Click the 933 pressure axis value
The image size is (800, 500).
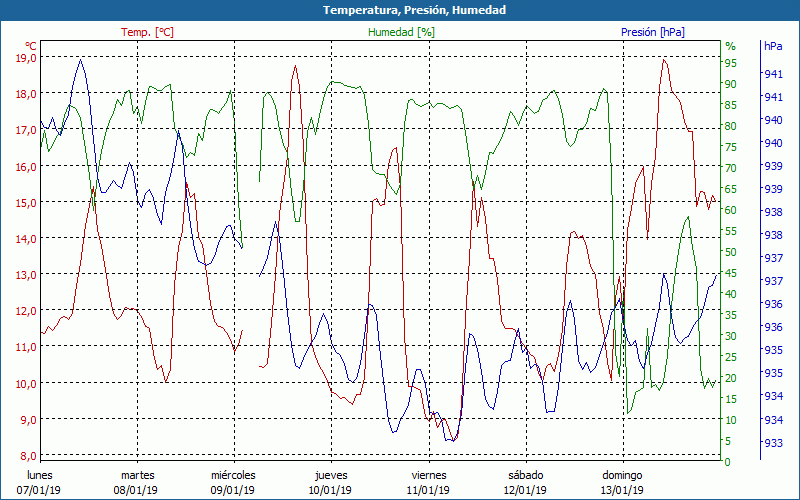pyautogui.click(x=773, y=443)
